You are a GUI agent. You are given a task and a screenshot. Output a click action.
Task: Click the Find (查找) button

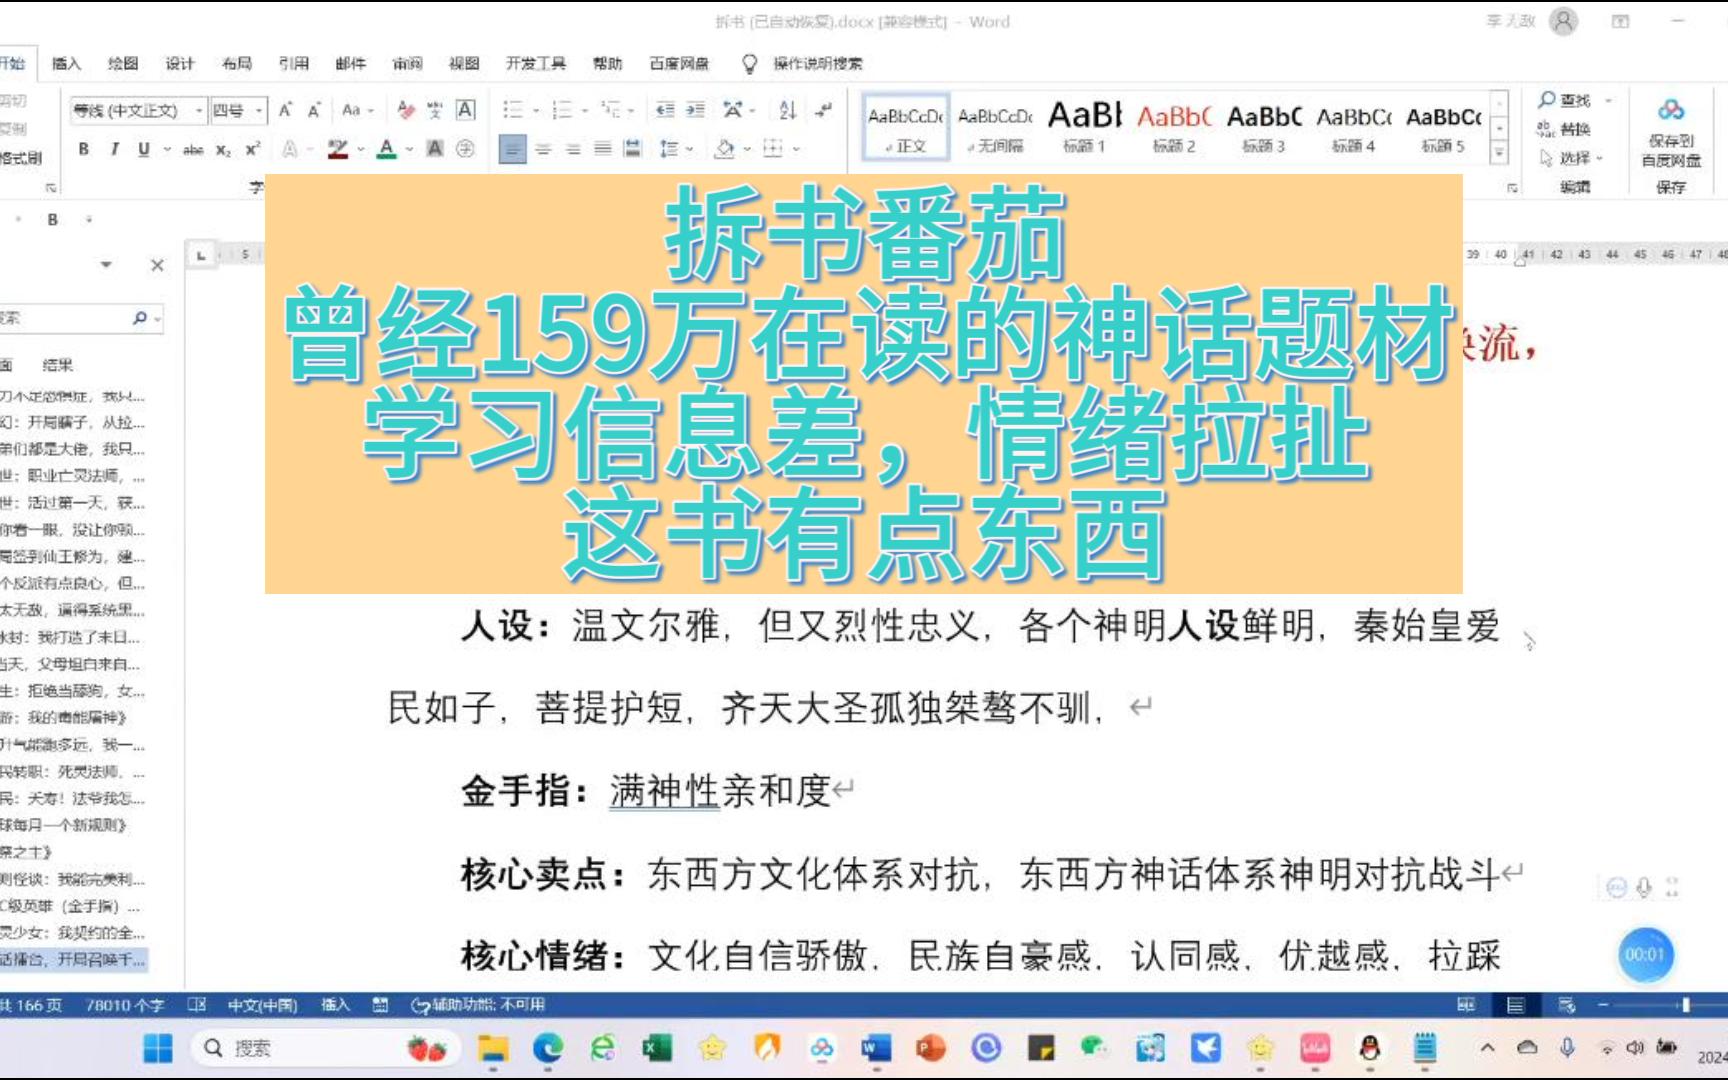(1565, 100)
